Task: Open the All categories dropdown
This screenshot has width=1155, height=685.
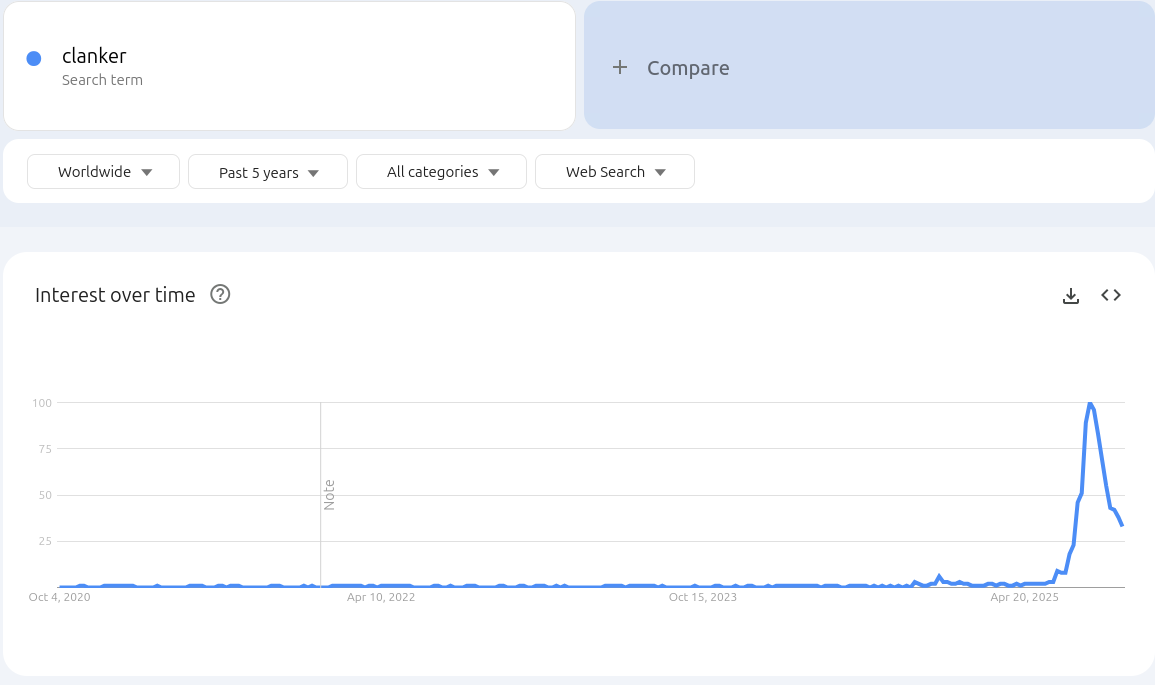Action: [x=441, y=172]
